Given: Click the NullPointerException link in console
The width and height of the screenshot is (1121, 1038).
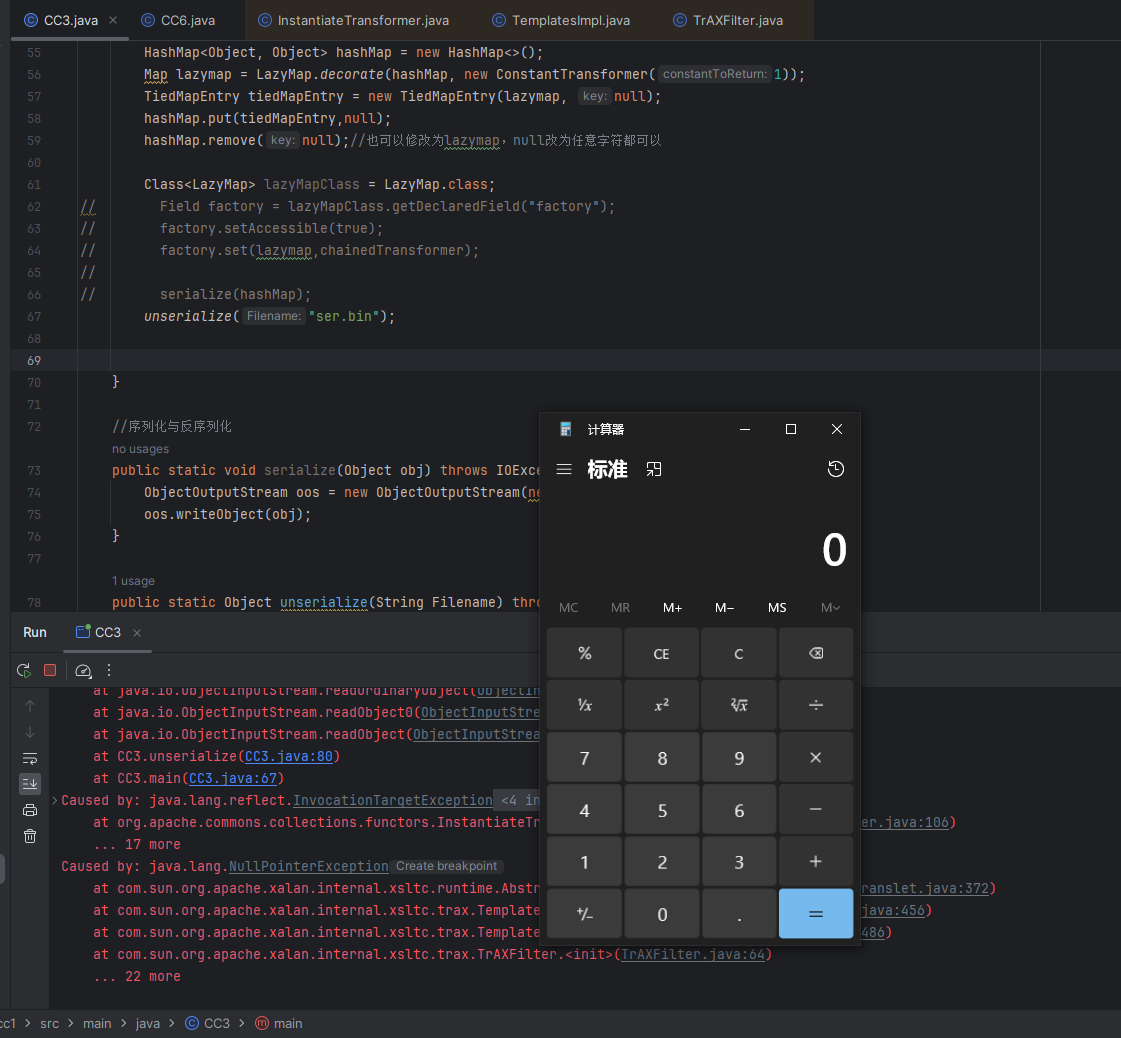Looking at the screenshot, I should (x=308, y=866).
